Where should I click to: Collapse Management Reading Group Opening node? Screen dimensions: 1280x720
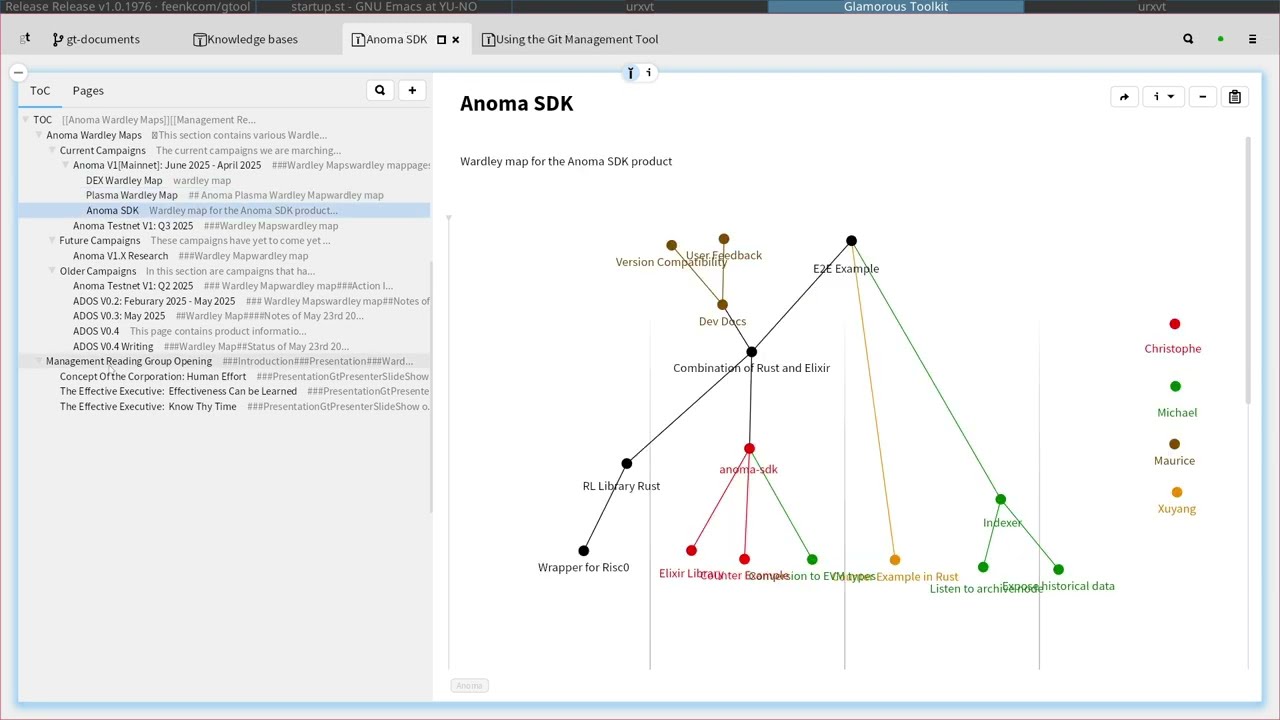pyautogui.click(x=38, y=361)
